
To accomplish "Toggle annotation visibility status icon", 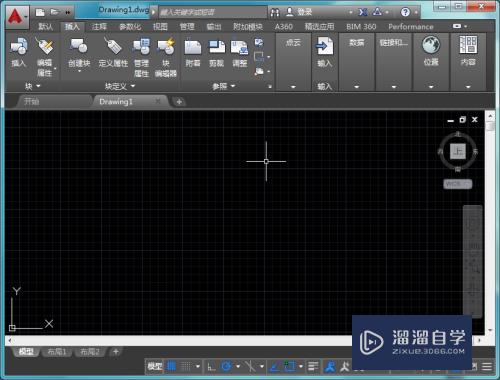I will [330, 367].
